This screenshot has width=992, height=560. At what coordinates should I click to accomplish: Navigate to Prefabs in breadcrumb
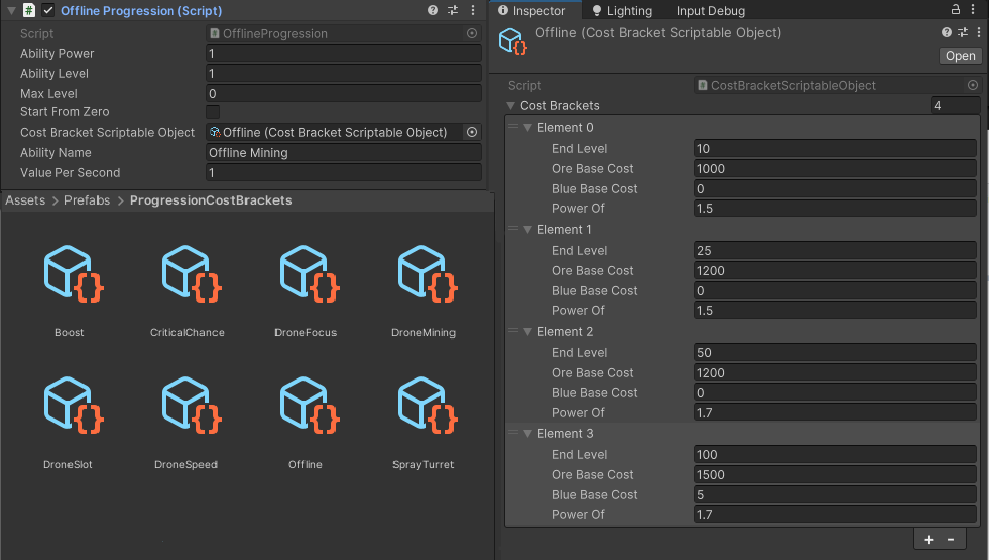87,201
